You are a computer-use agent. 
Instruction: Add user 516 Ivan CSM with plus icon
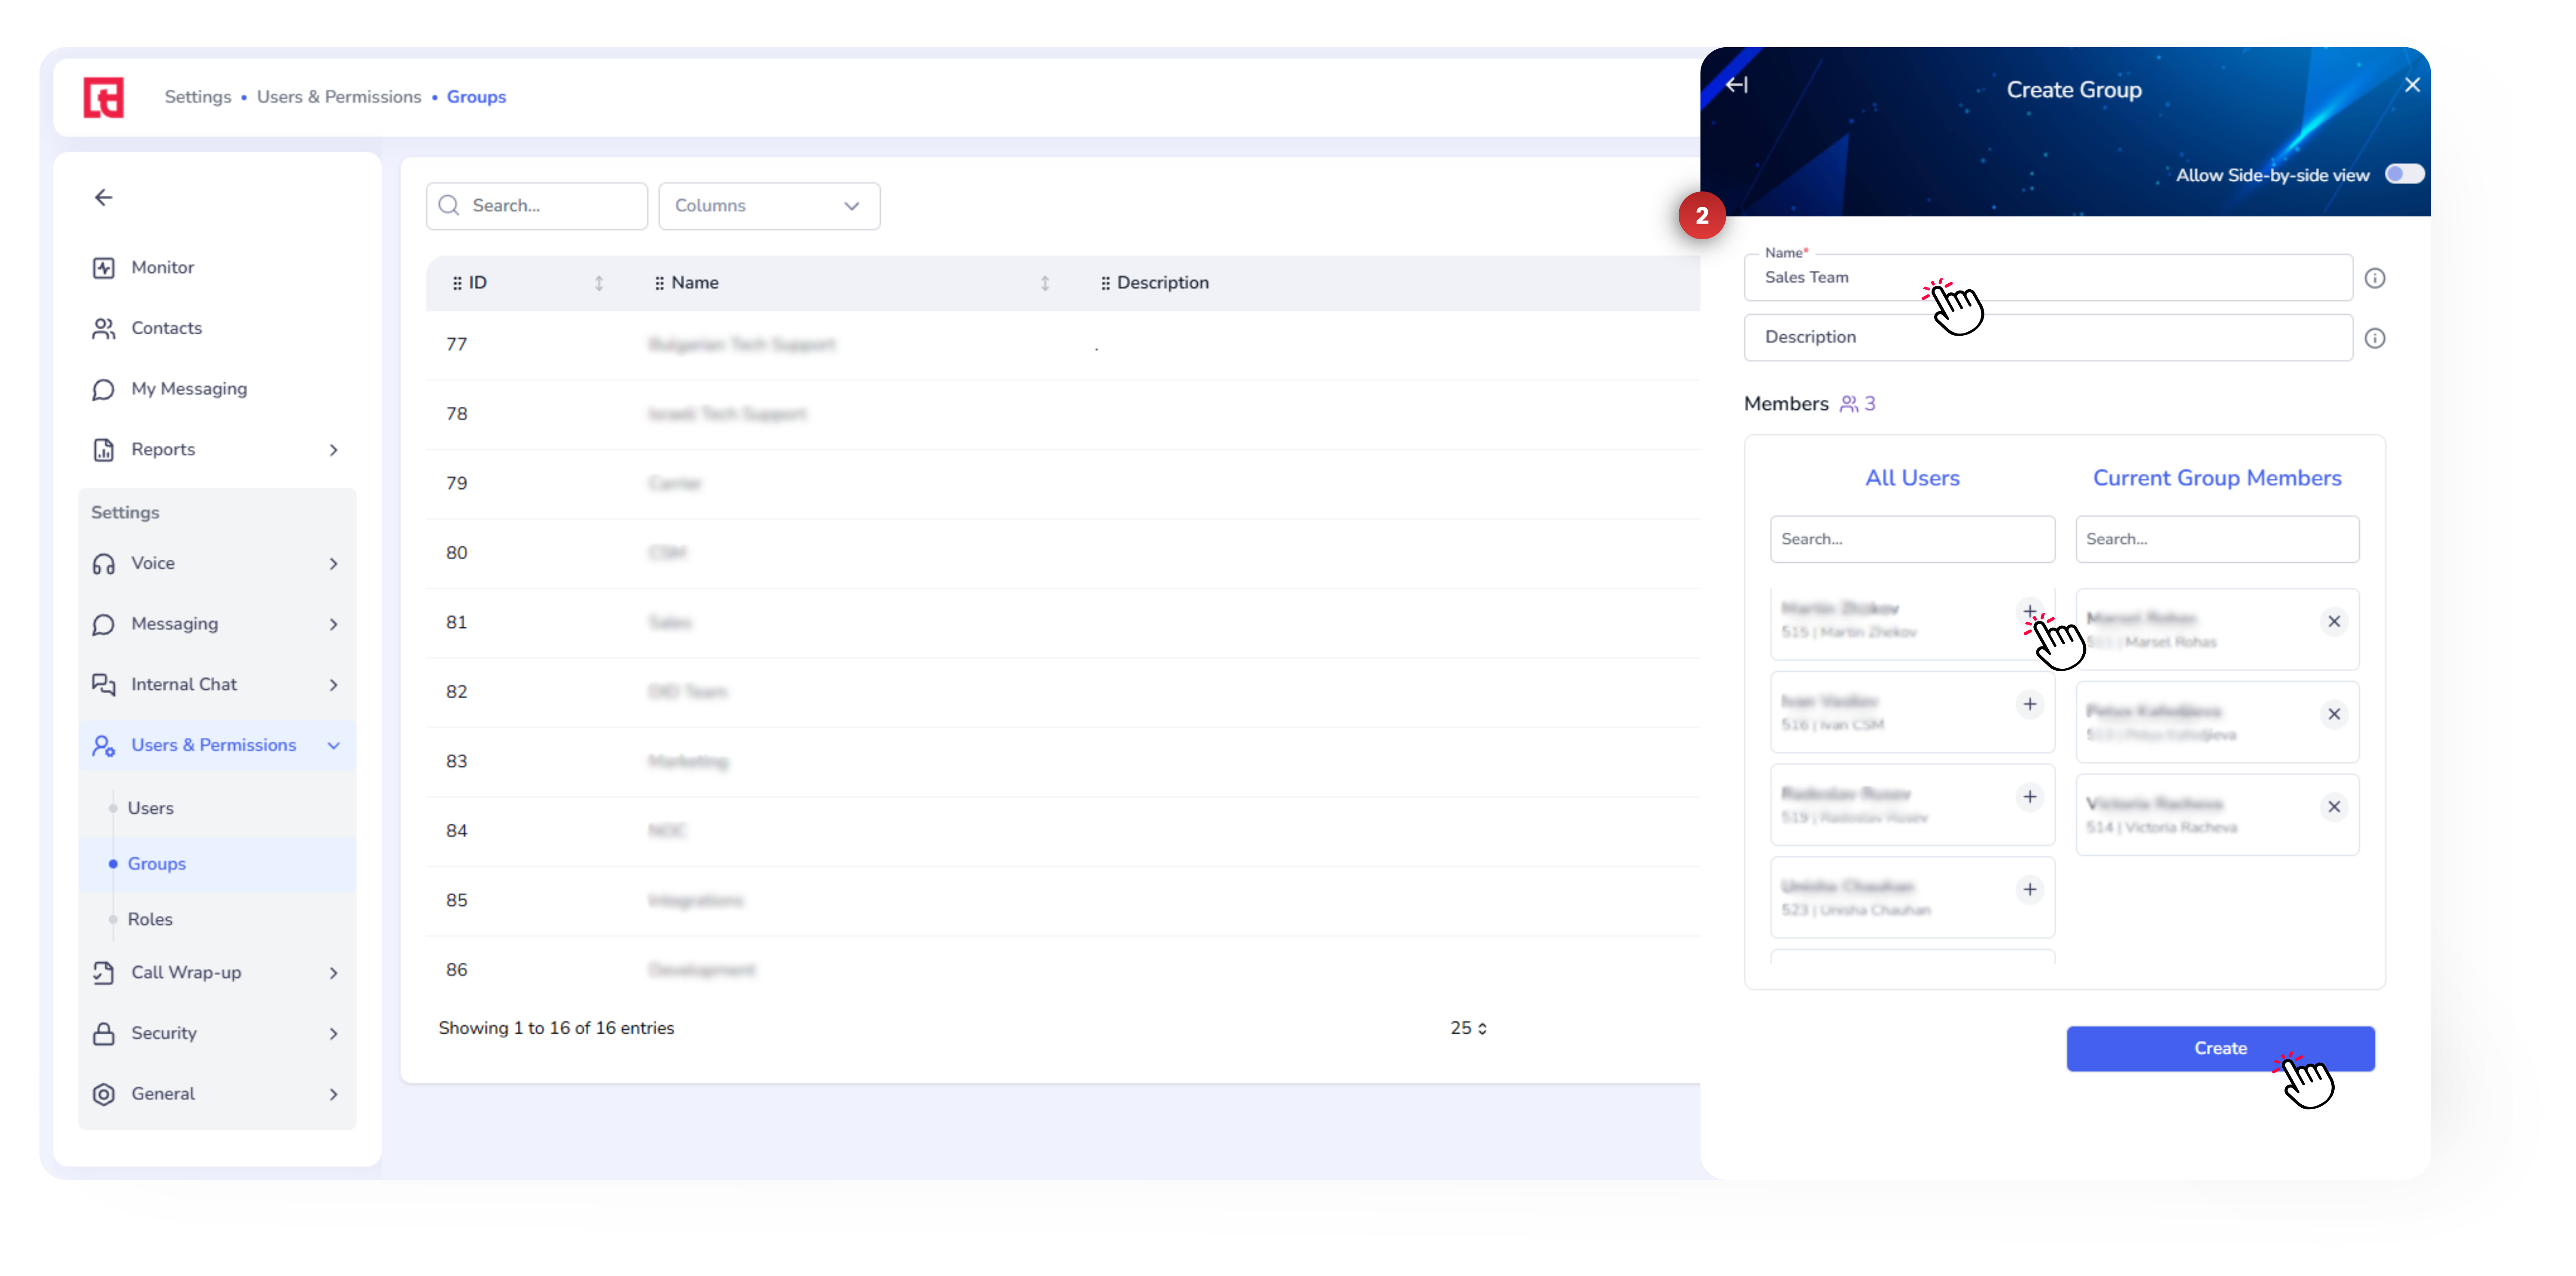click(x=2029, y=704)
